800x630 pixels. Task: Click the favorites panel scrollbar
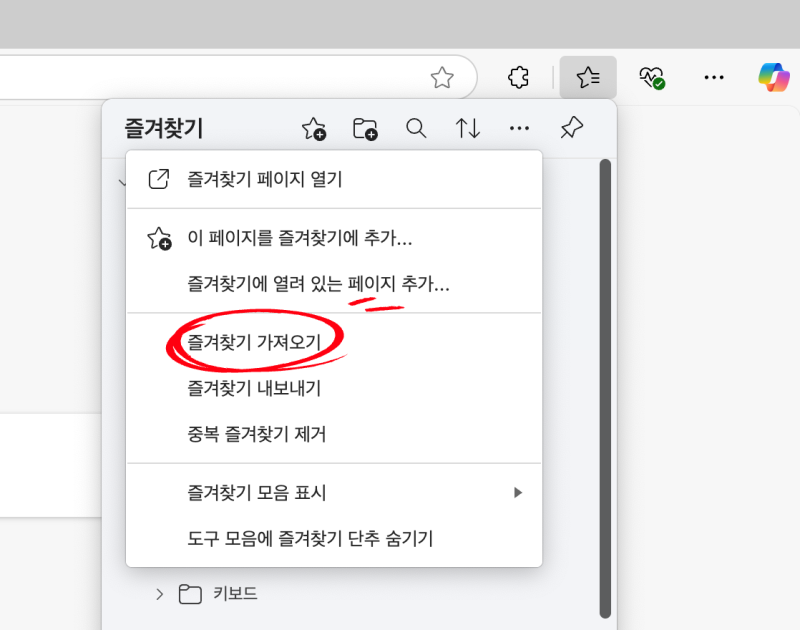point(605,389)
